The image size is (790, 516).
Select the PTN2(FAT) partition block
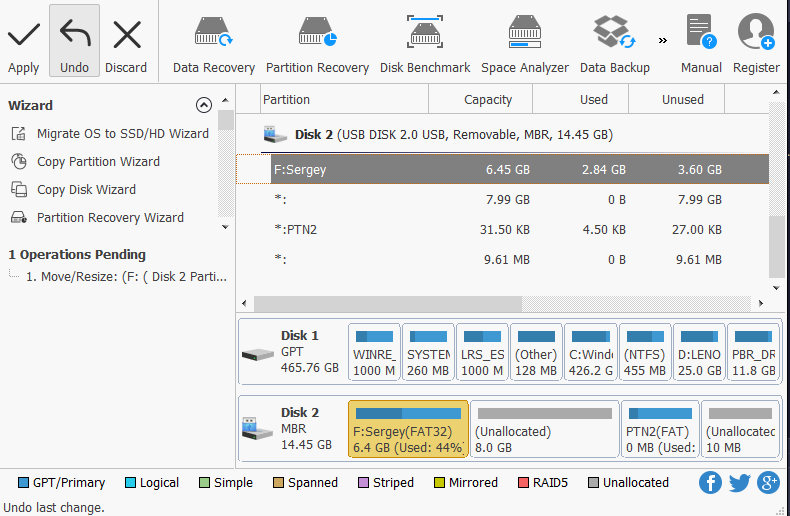[660, 429]
